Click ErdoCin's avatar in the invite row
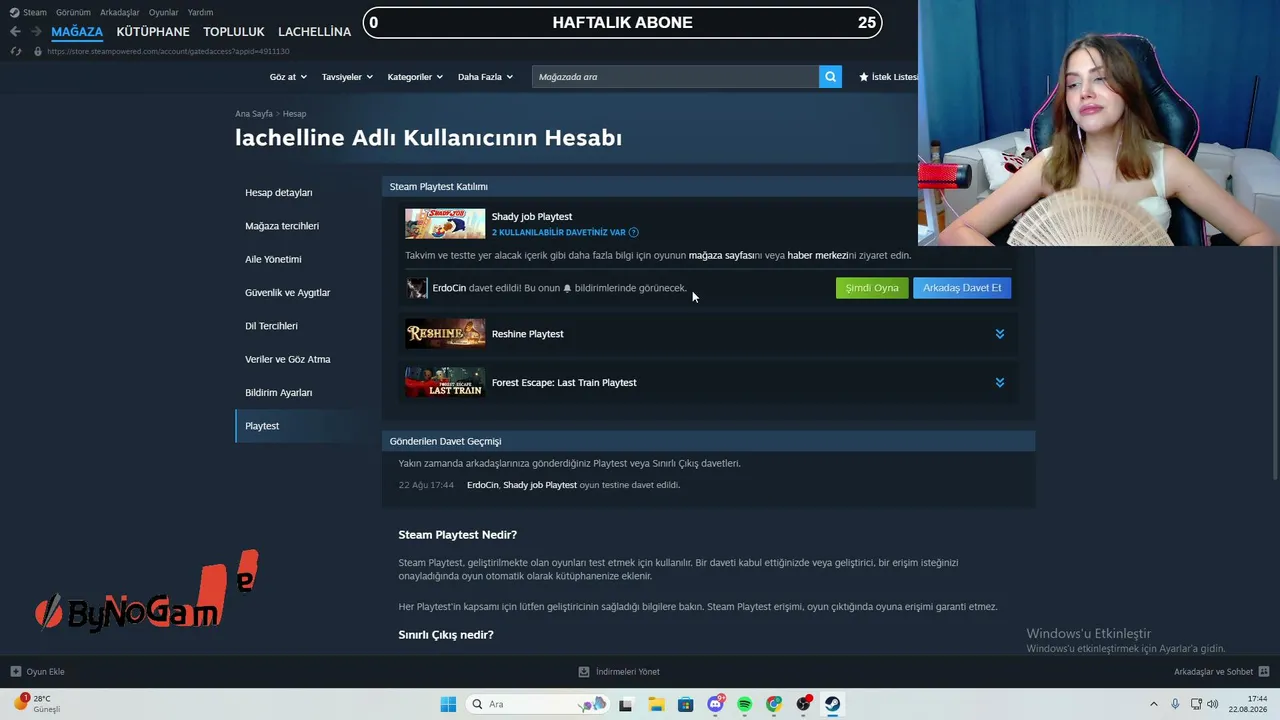Screen dimensions: 1280x720 coord(417,288)
